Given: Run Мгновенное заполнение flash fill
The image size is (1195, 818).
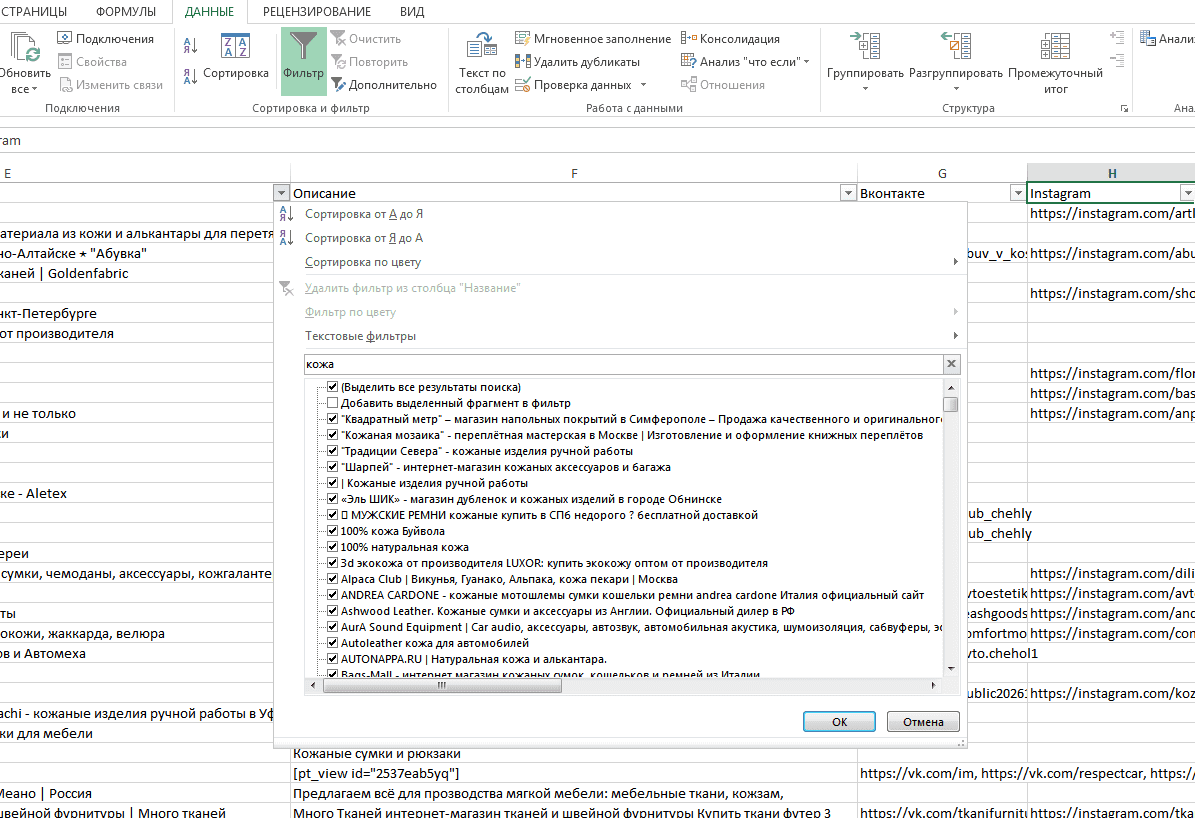Looking at the screenshot, I should (x=593, y=39).
